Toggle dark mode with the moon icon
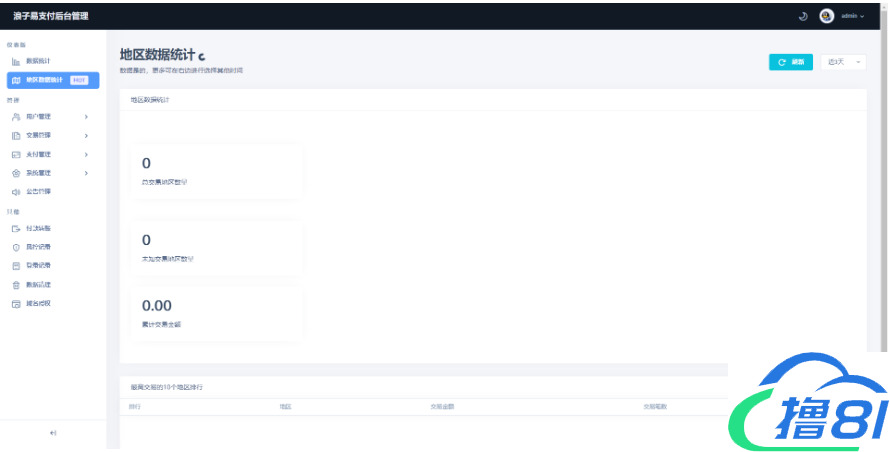This screenshot has height=452, width=890. point(802,16)
